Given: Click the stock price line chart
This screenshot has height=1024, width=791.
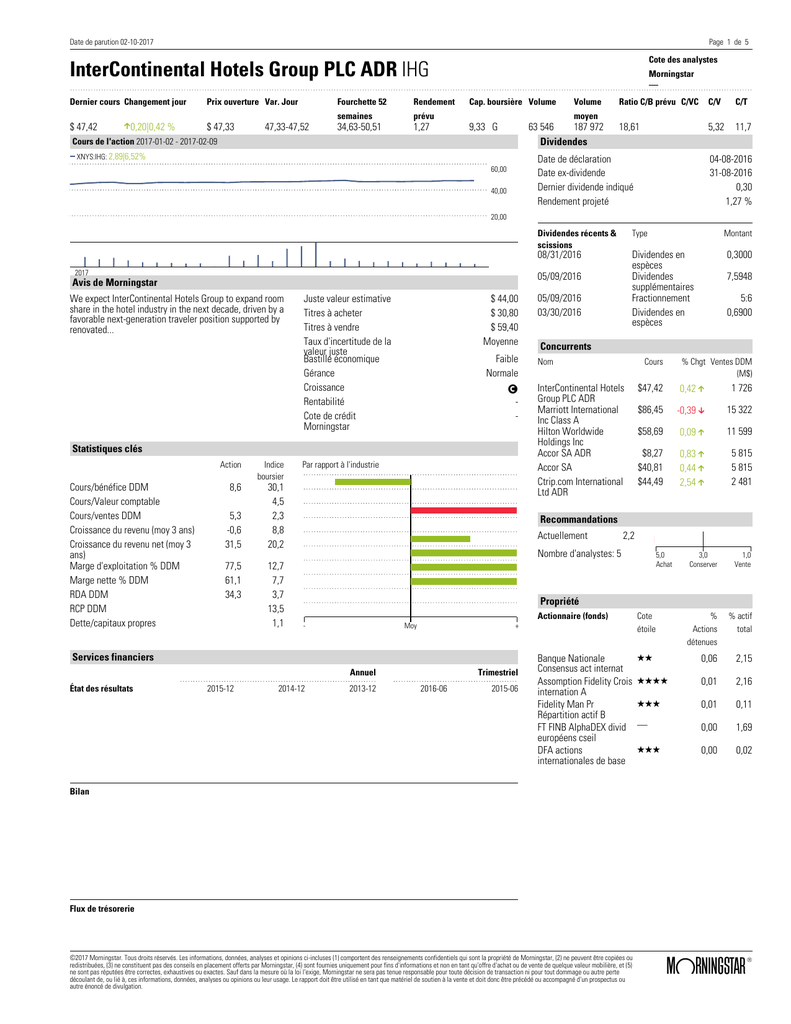Looking at the screenshot, I should (272, 182).
